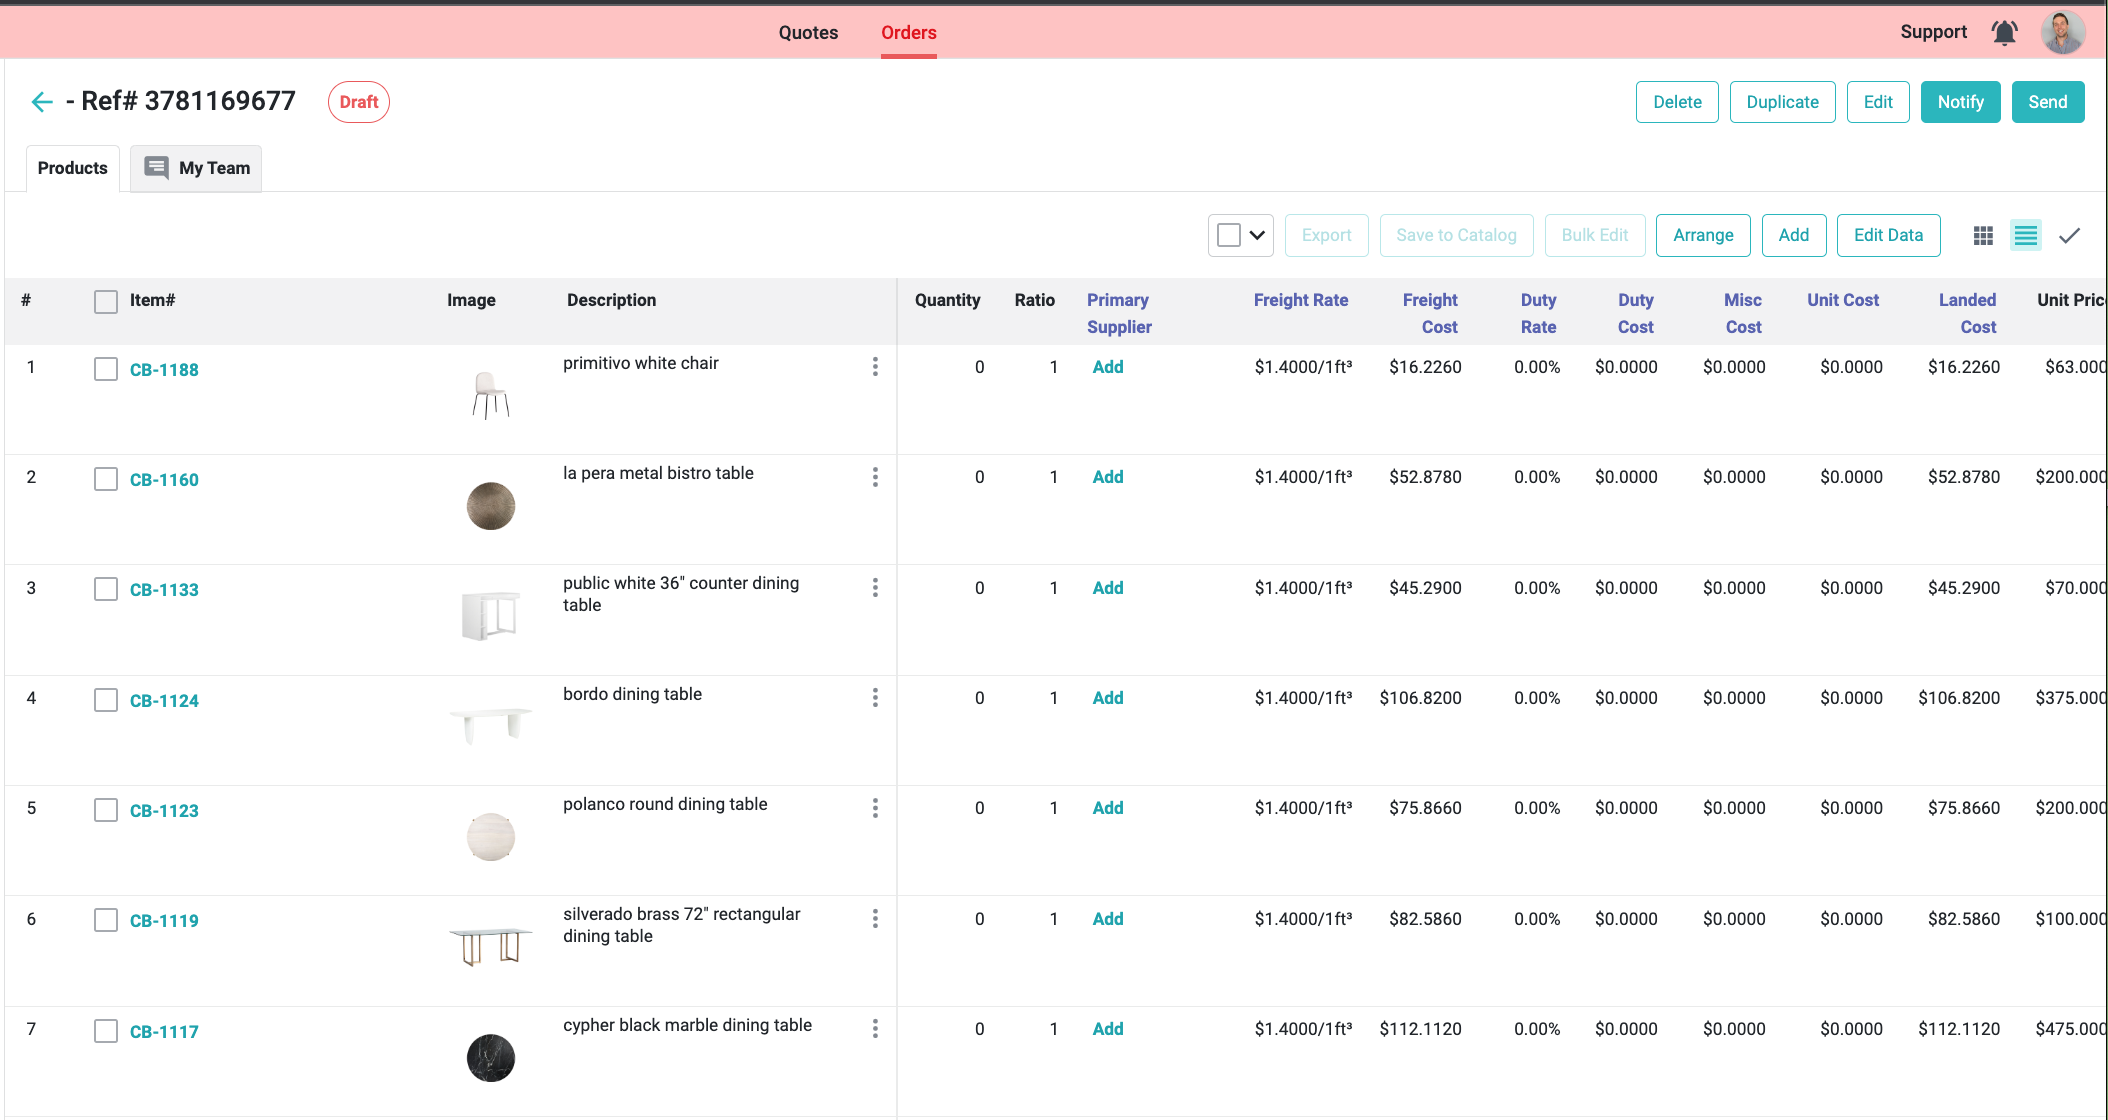Image resolution: width=2108 pixels, height=1120 pixels.
Task: Click the checkmark icon beside view toggles
Action: (x=2069, y=236)
